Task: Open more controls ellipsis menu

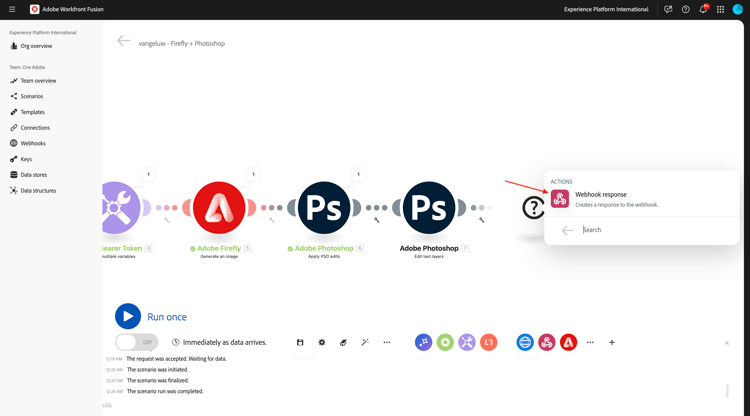Action: (387, 342)
